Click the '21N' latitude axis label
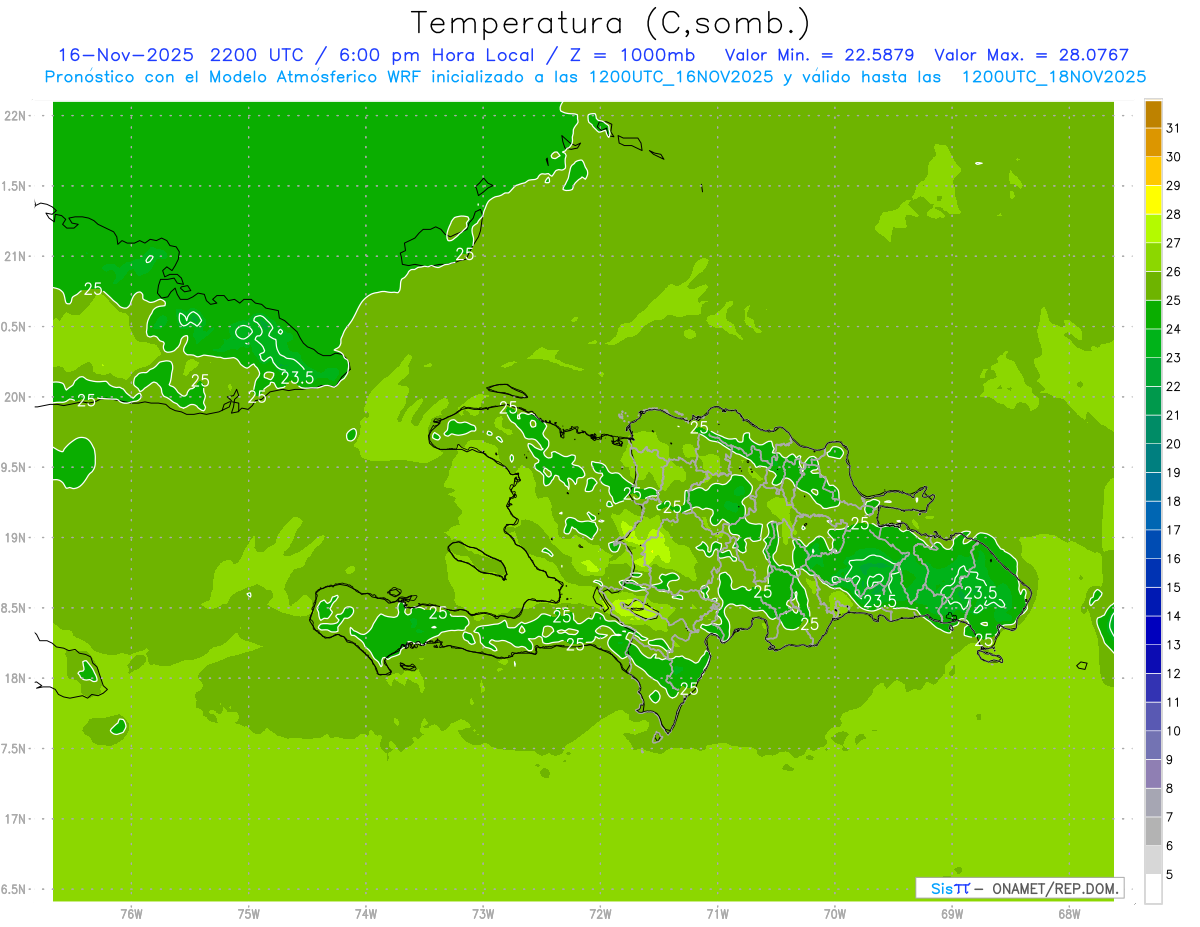Screen dimensions: 1200x927 (x=16, y=257)
